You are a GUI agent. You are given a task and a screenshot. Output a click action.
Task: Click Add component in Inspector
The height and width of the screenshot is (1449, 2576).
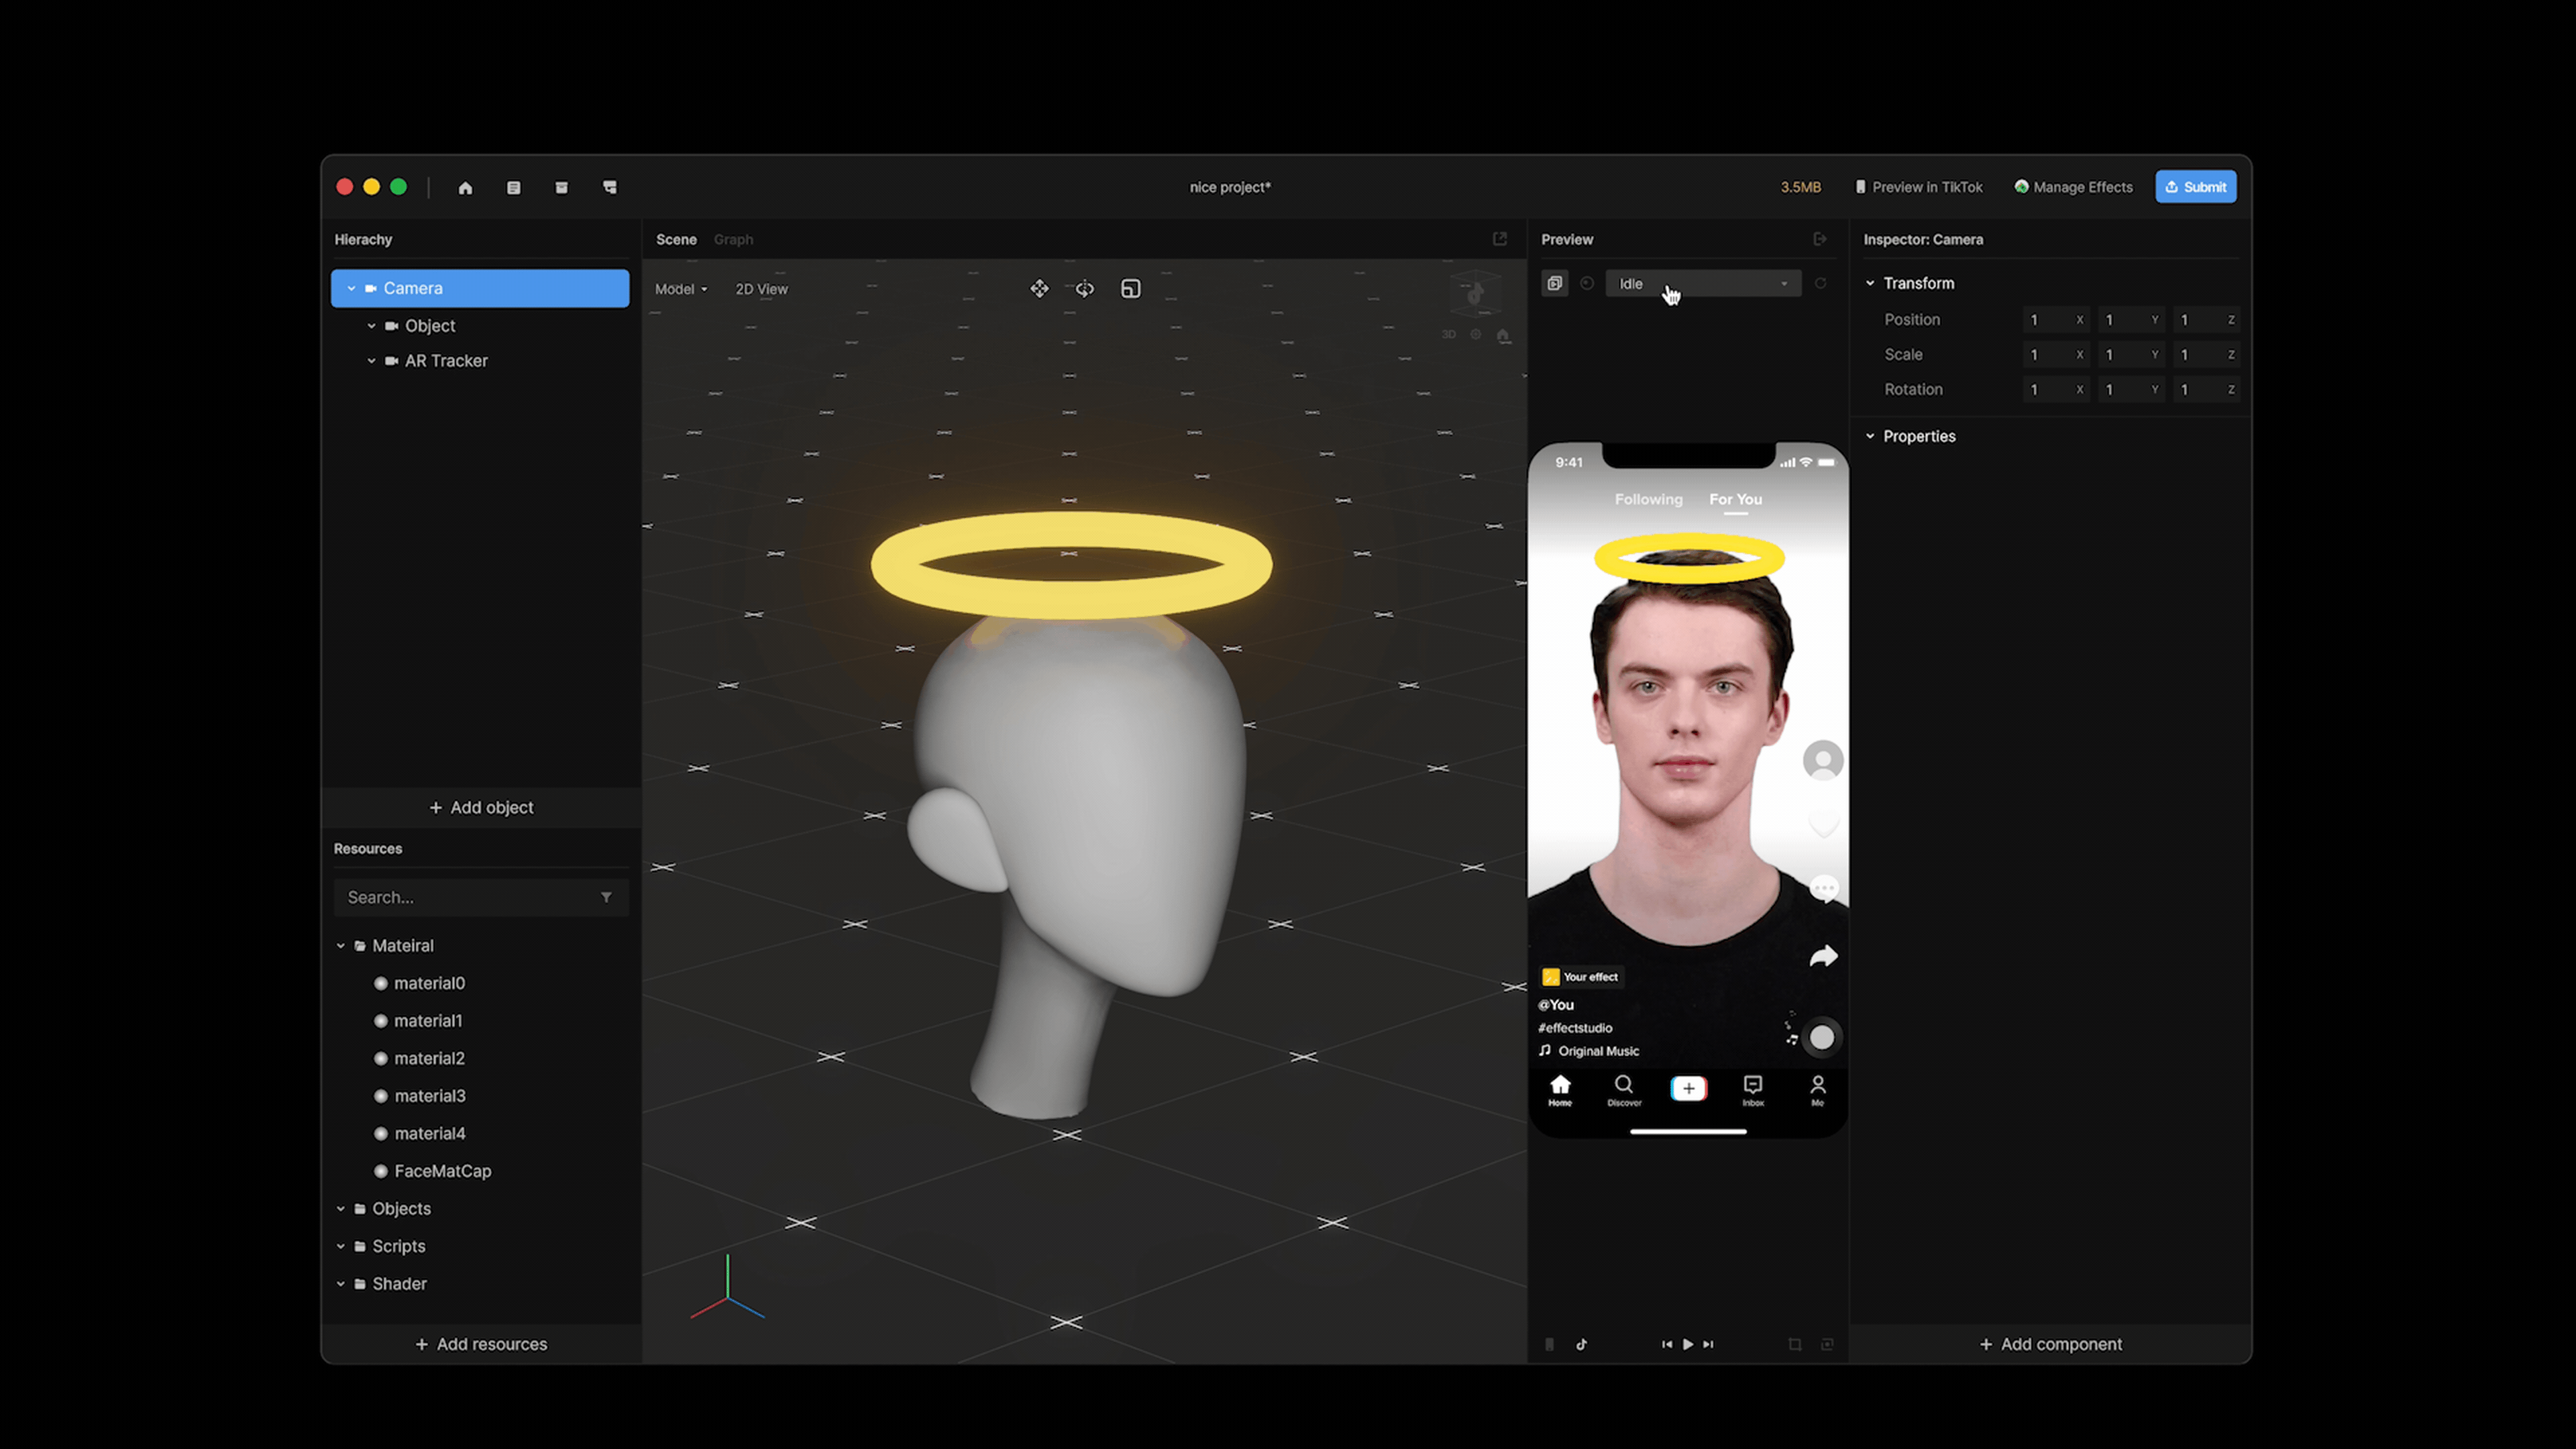click(2050, 1344)
